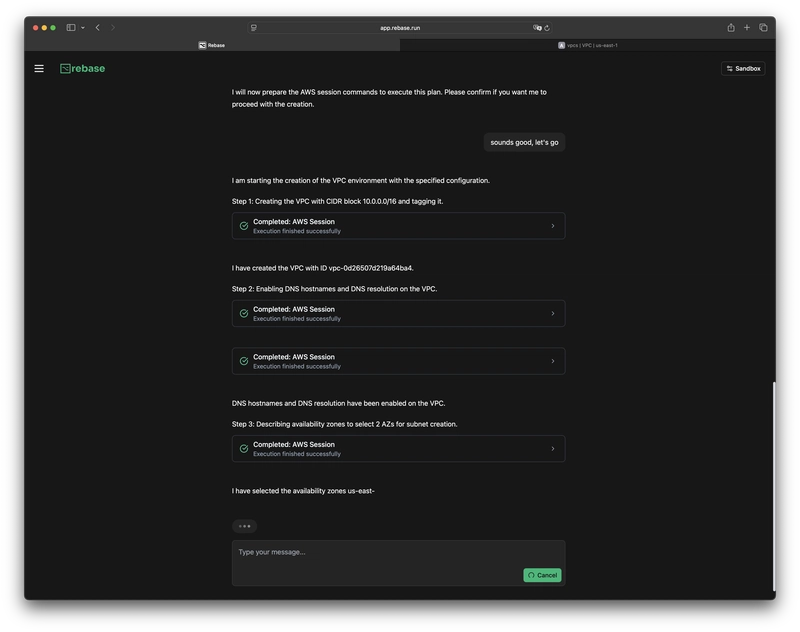Add a new tab with the plus icon
The height and width of the screenshot is (632, 800).
(747, 28)
